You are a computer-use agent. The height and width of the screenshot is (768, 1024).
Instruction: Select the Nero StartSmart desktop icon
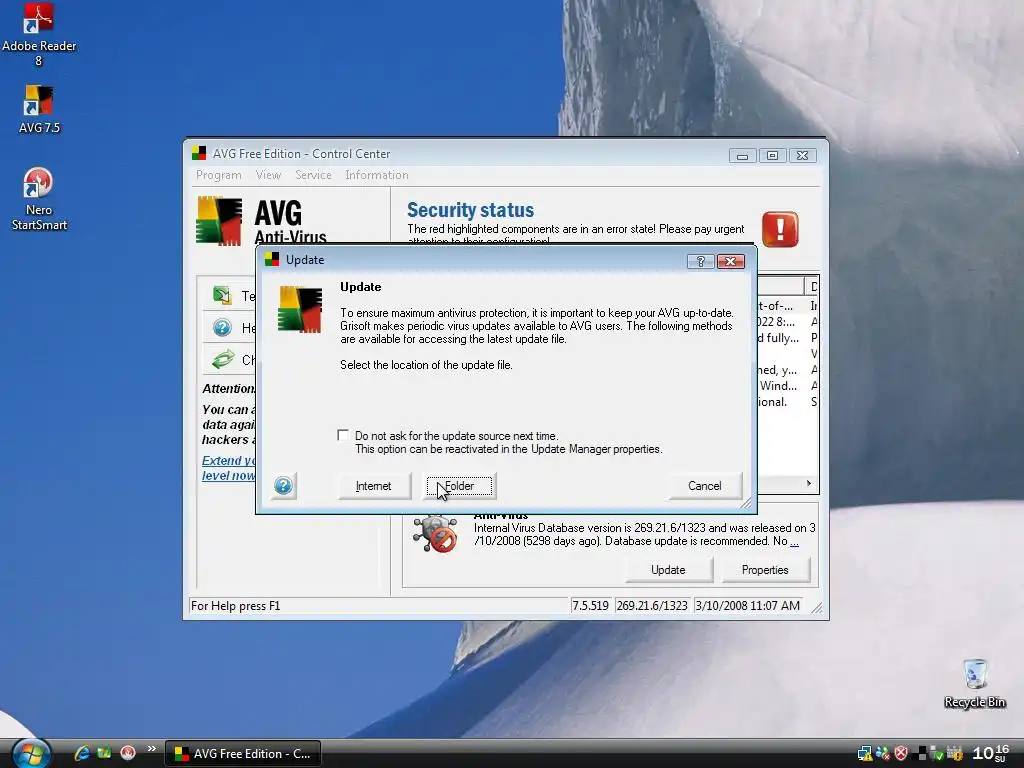tap(39, 199)
